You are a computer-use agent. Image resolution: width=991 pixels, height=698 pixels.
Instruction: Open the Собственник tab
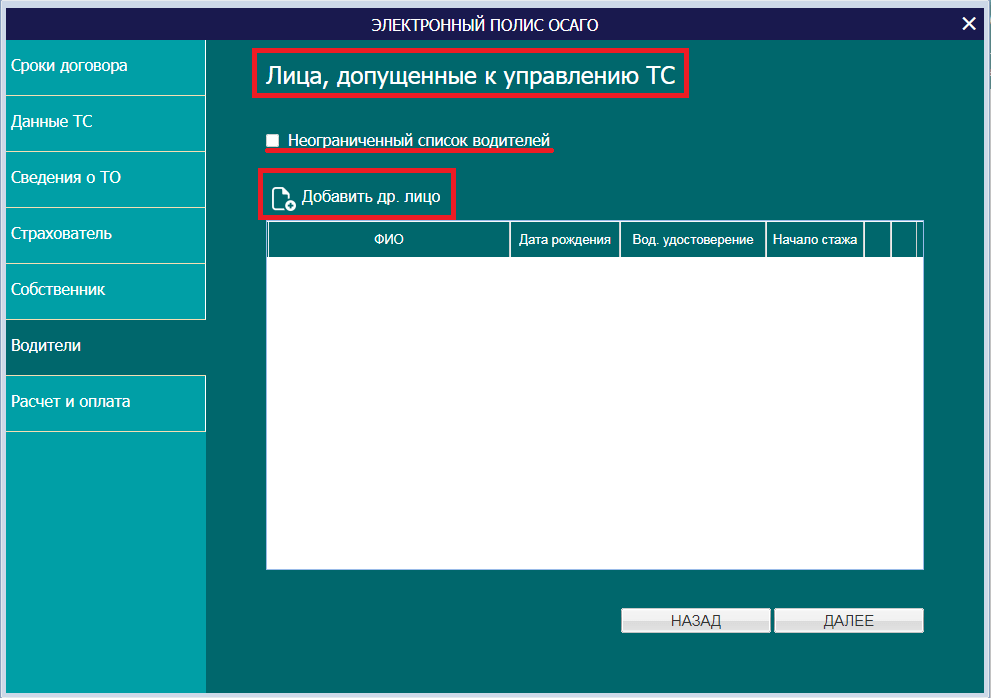[106, 291]
